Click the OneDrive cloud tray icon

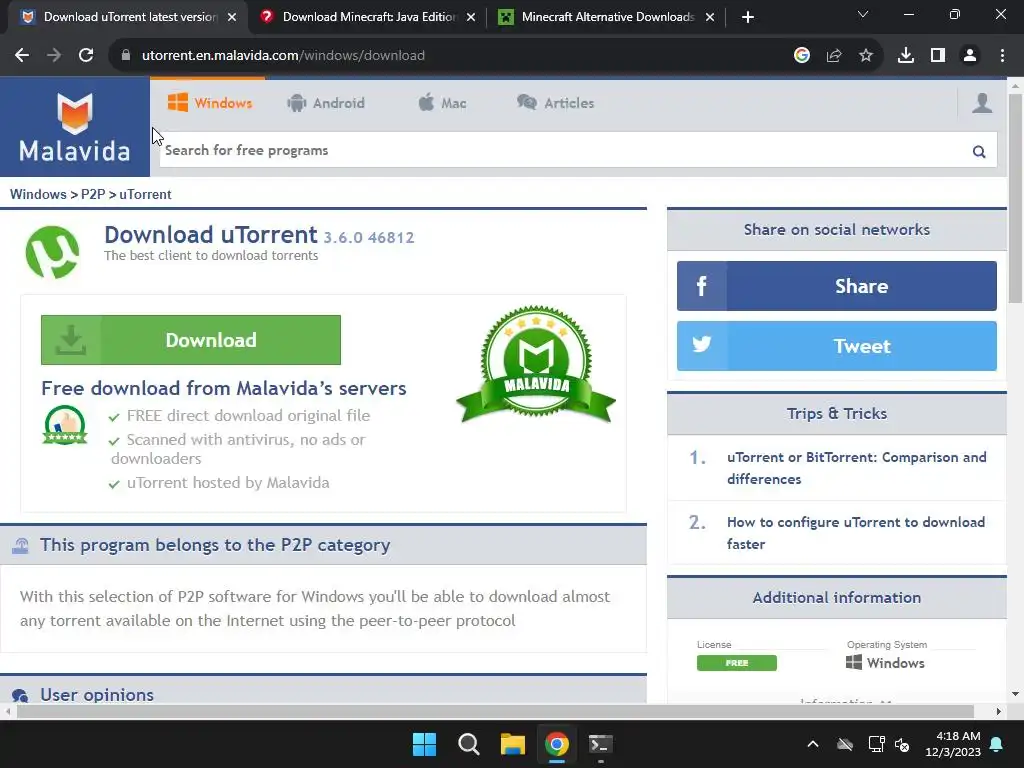pyautogui.click(x=845, y=744)
